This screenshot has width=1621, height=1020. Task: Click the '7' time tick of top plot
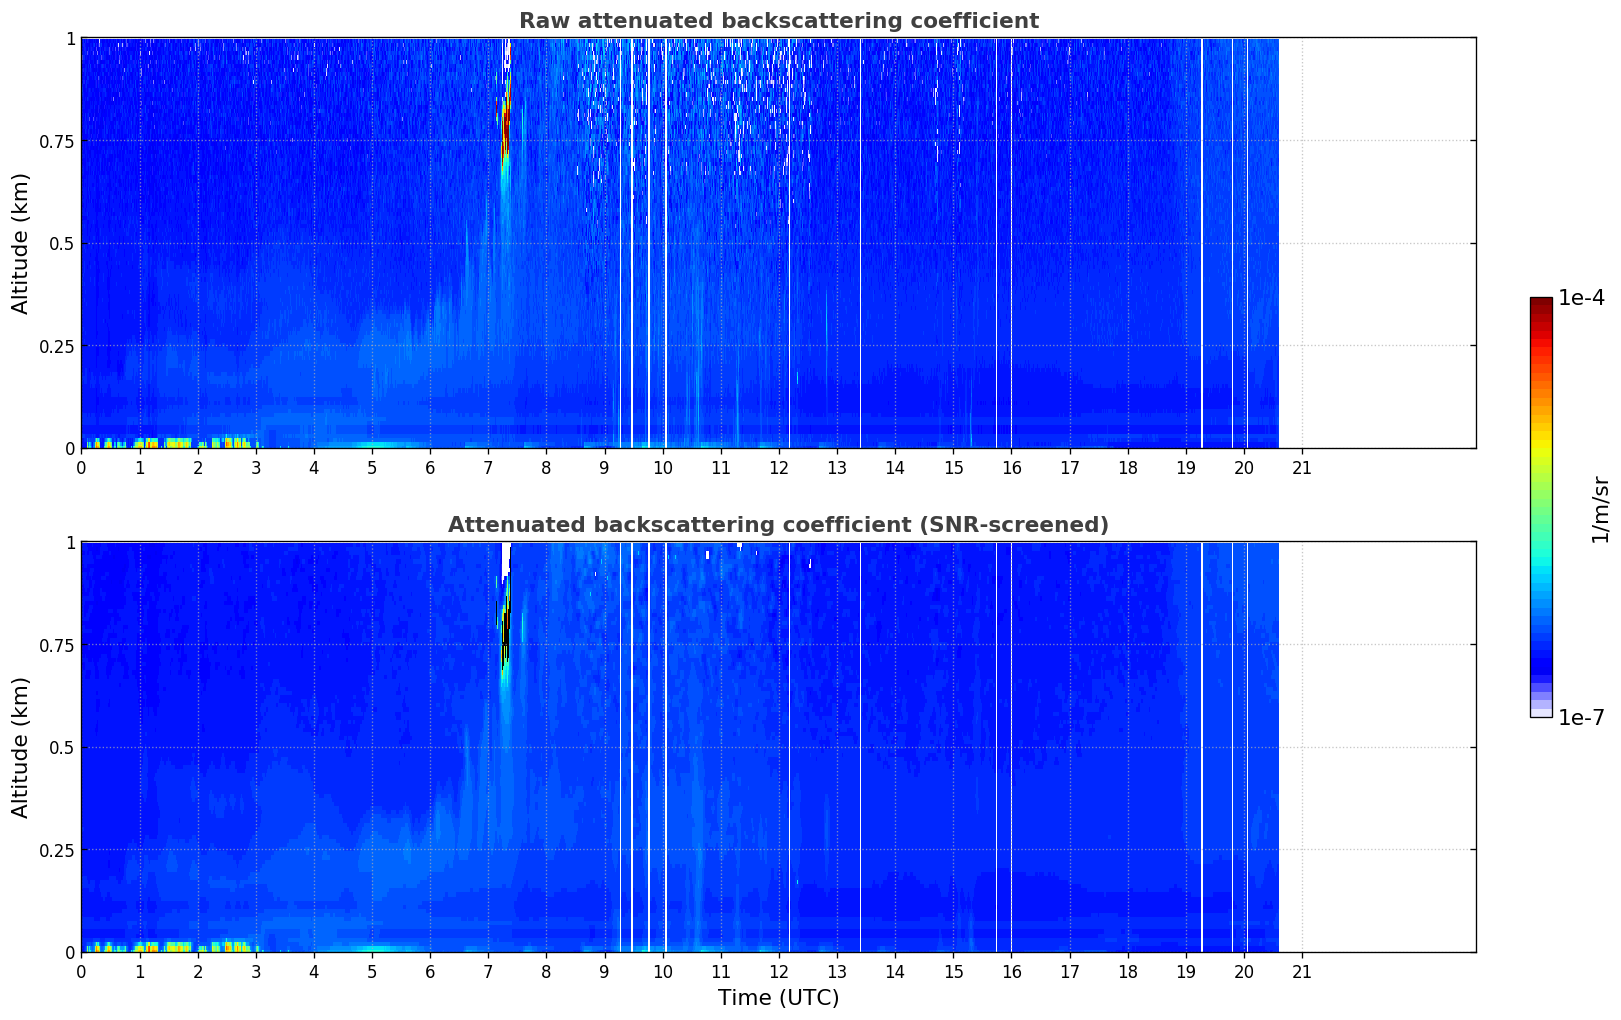(488, 467)
